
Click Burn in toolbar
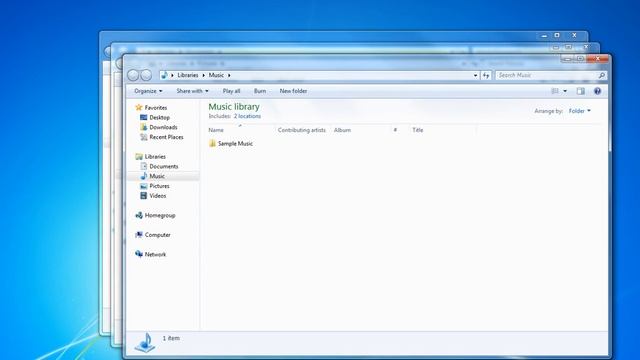pyautogui.click(x=260, y=91)
